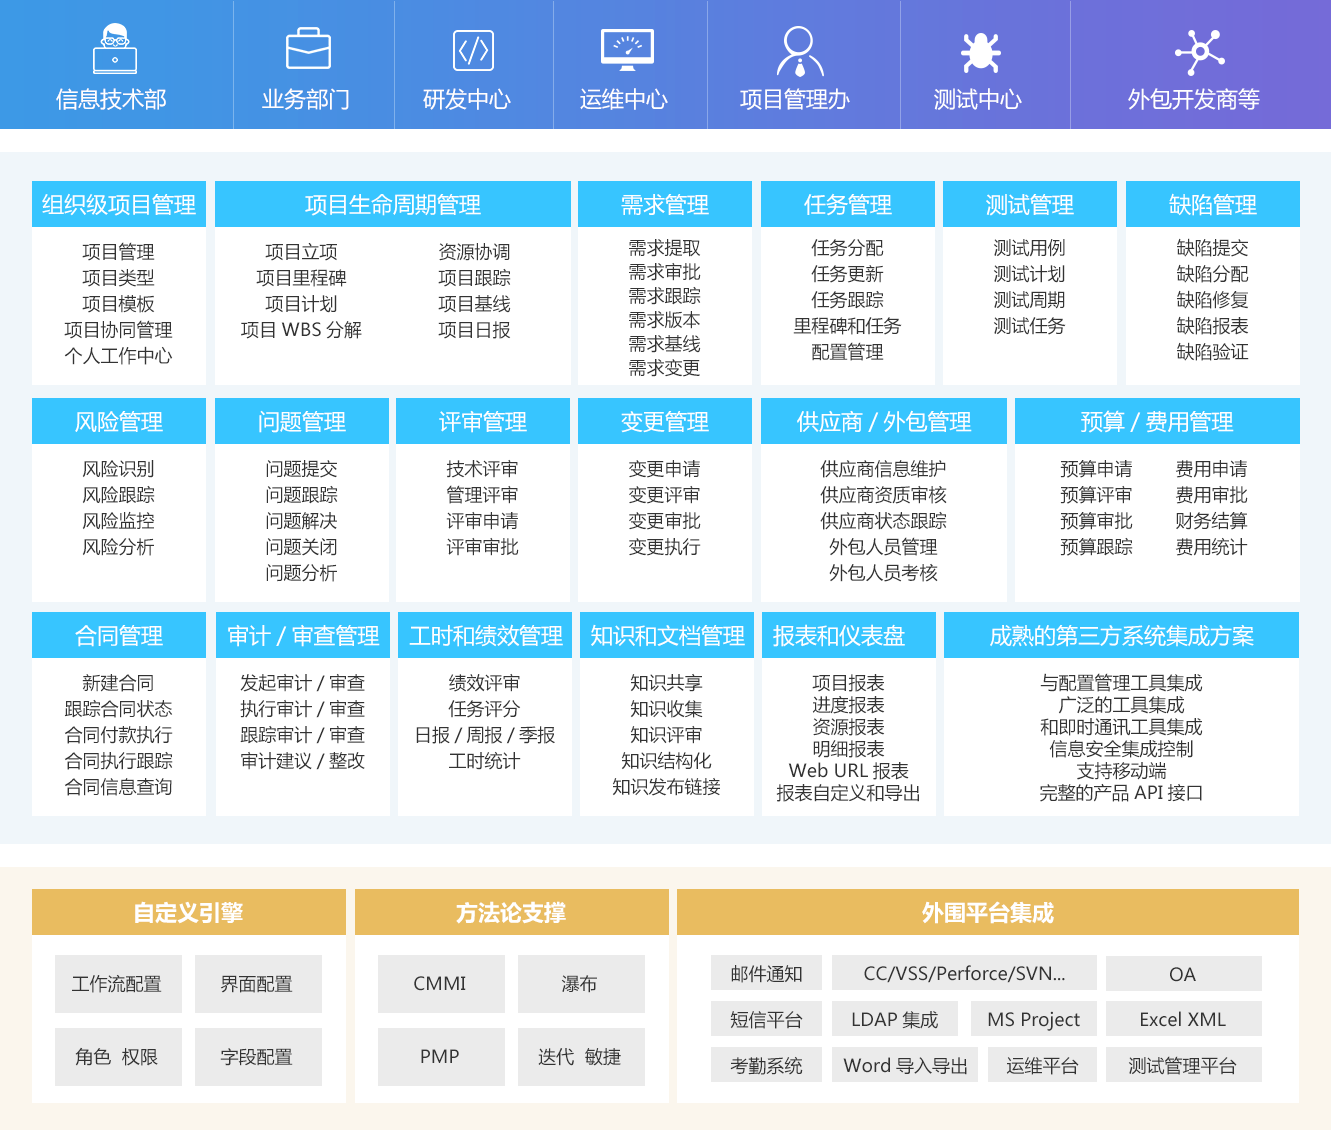Click the 邮件通知 integration button
Image resolution: width=1331 pixels, height=1130 pixels.
pos(767,973)
